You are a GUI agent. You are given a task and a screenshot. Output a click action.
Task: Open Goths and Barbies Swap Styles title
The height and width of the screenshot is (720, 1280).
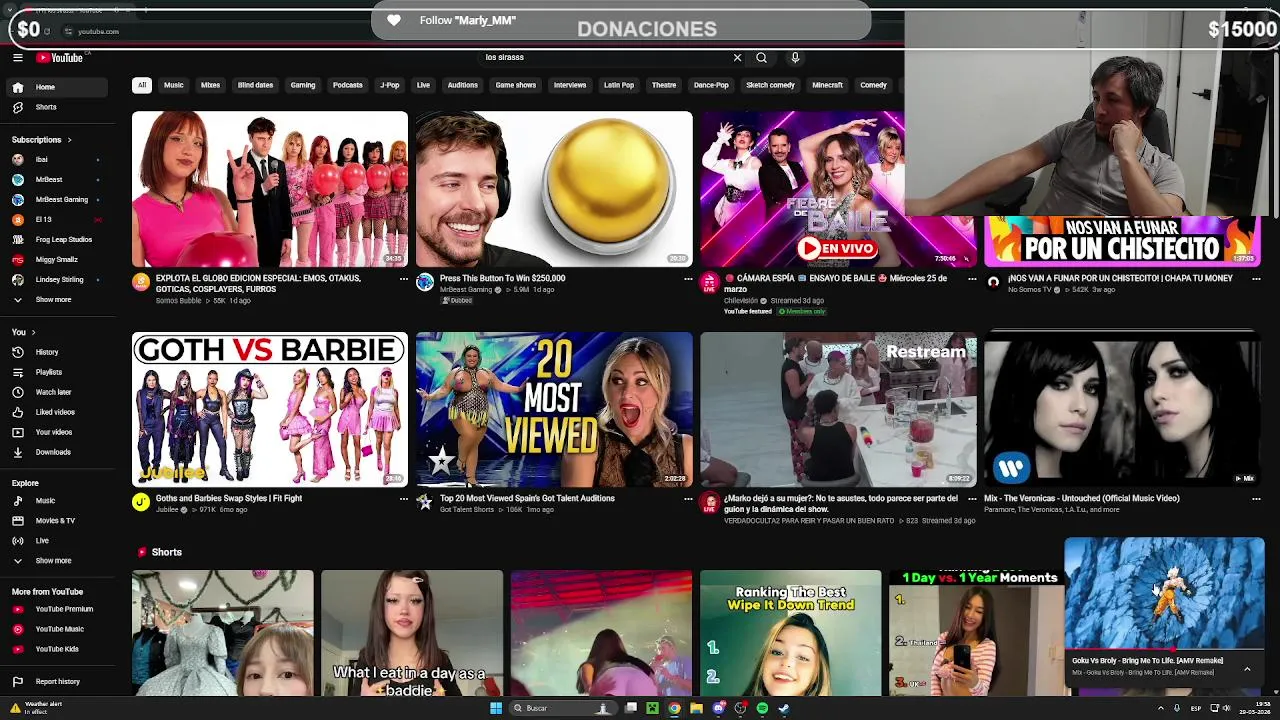[x=229, y=498]
